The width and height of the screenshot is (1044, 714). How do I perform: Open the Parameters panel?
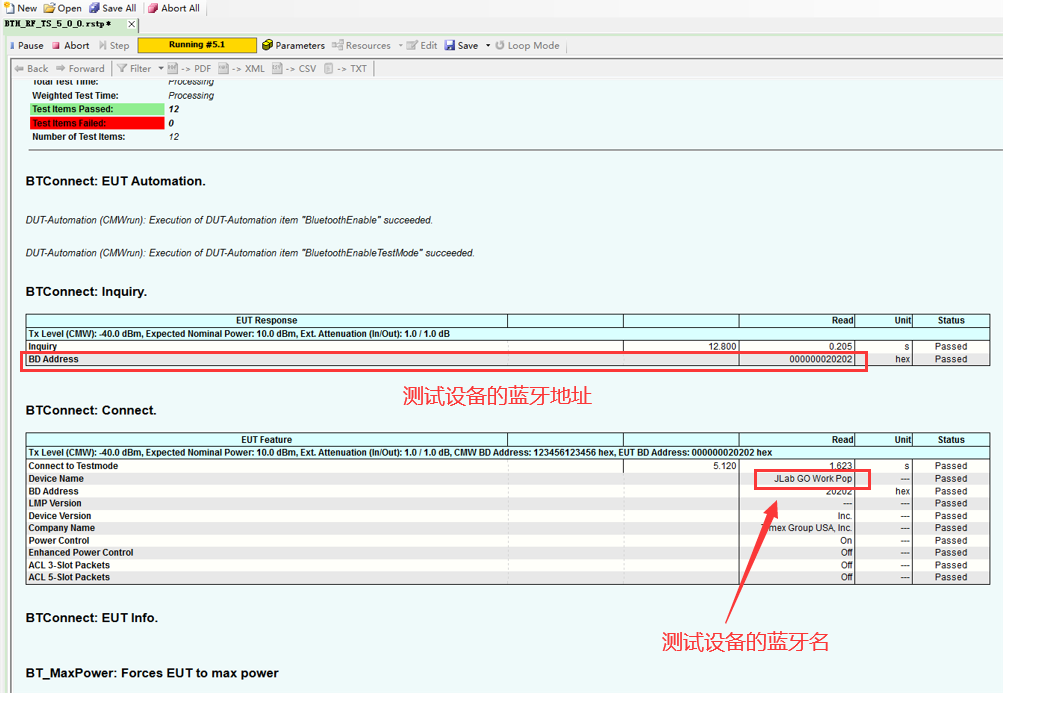point(294,45)
